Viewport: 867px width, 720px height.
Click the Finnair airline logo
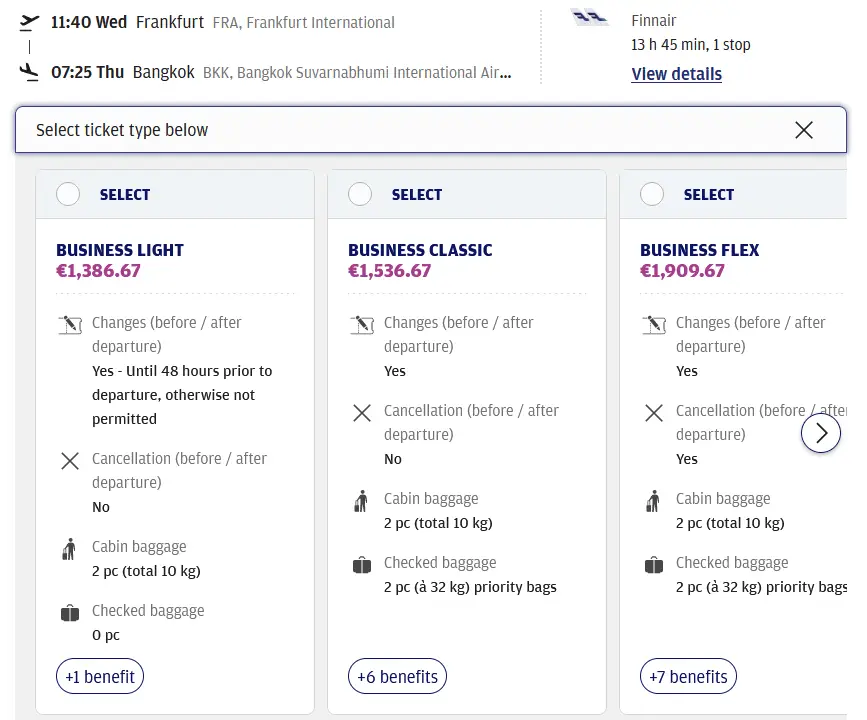590,17
